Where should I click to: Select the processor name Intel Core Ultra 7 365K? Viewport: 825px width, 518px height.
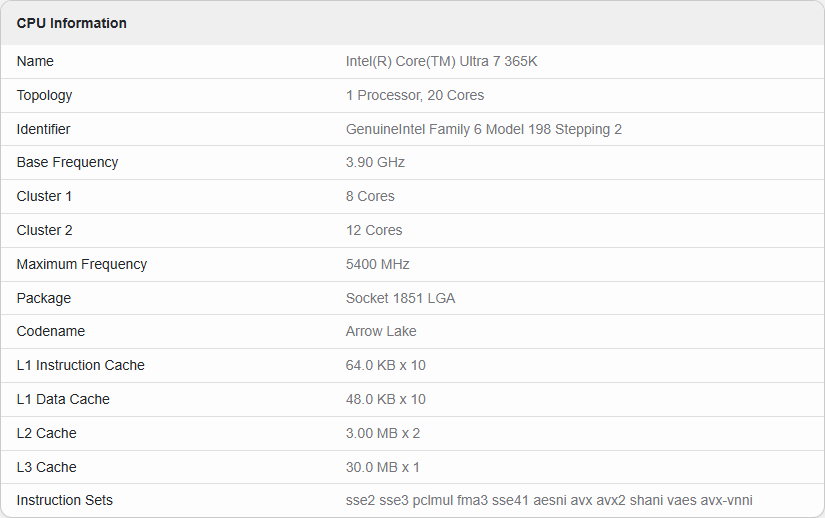[442, 61]
